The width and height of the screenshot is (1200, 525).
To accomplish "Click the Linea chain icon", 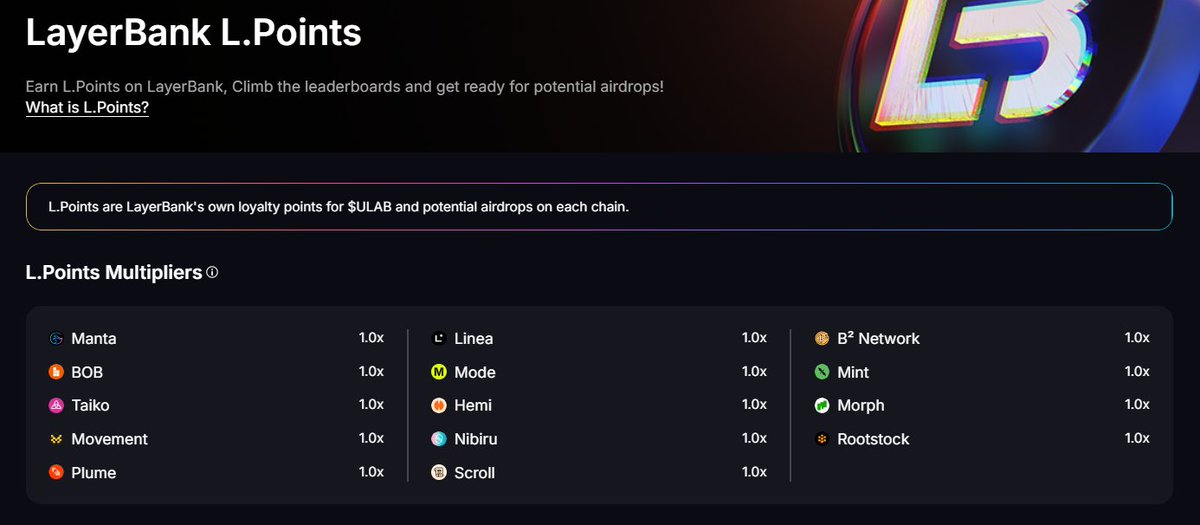I will point(439,339).
